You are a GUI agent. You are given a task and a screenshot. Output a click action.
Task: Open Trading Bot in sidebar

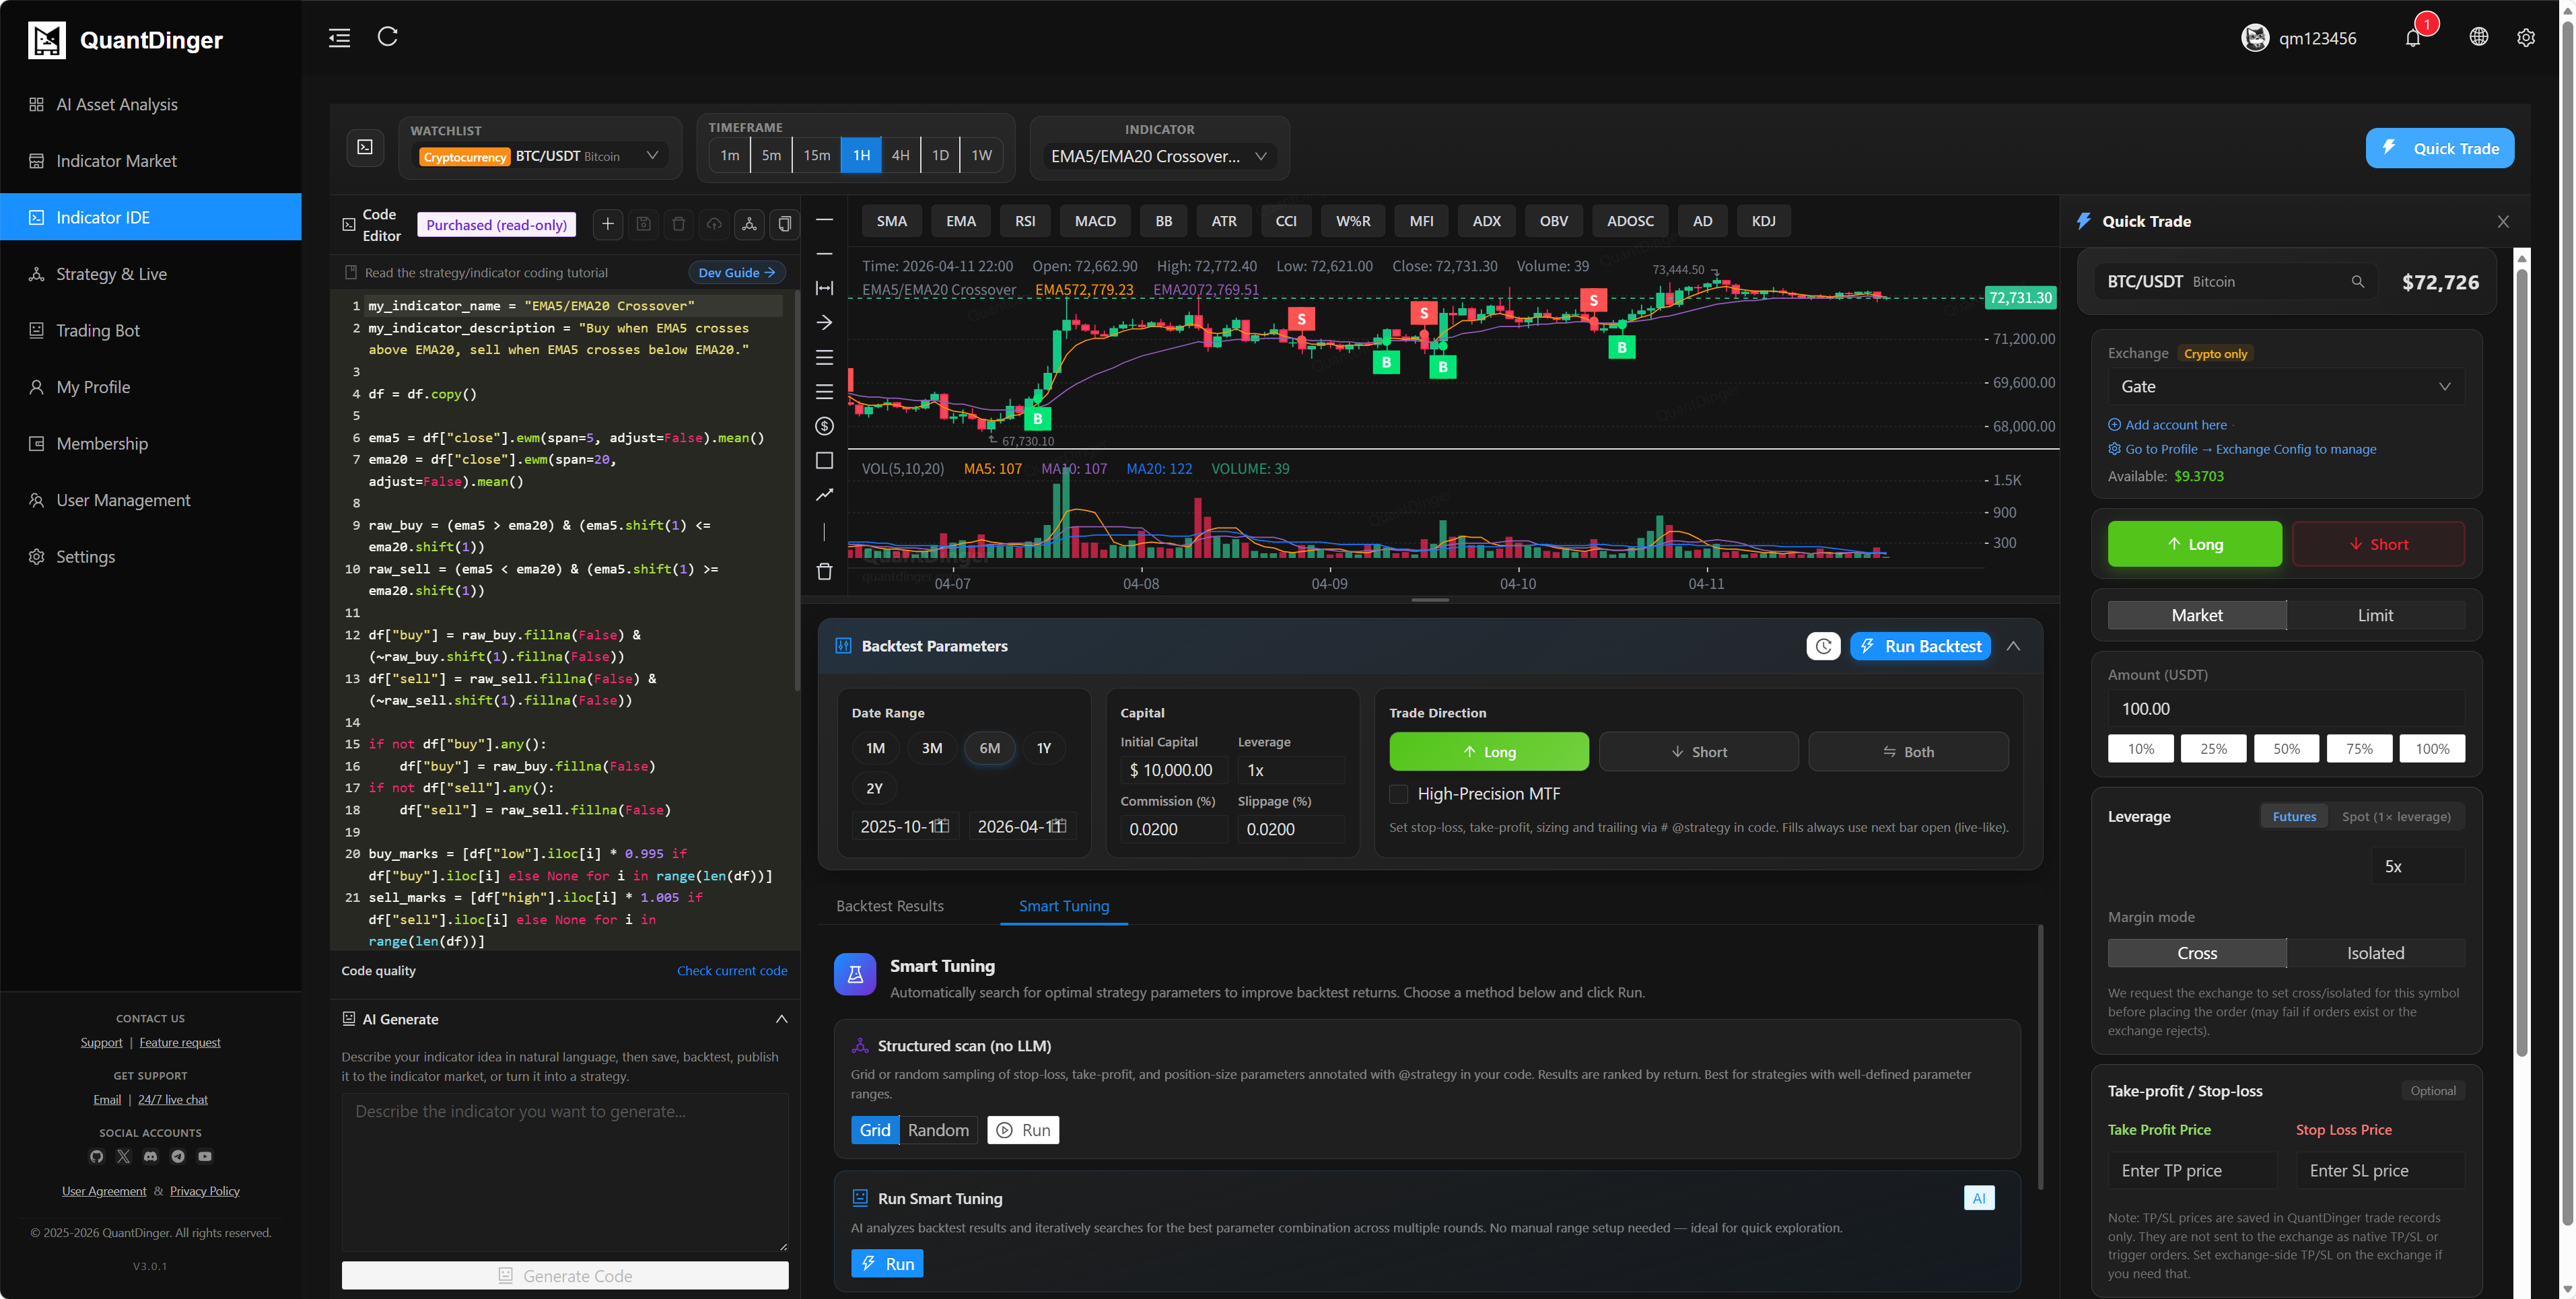pyautogui.click(x=98, y=330)
